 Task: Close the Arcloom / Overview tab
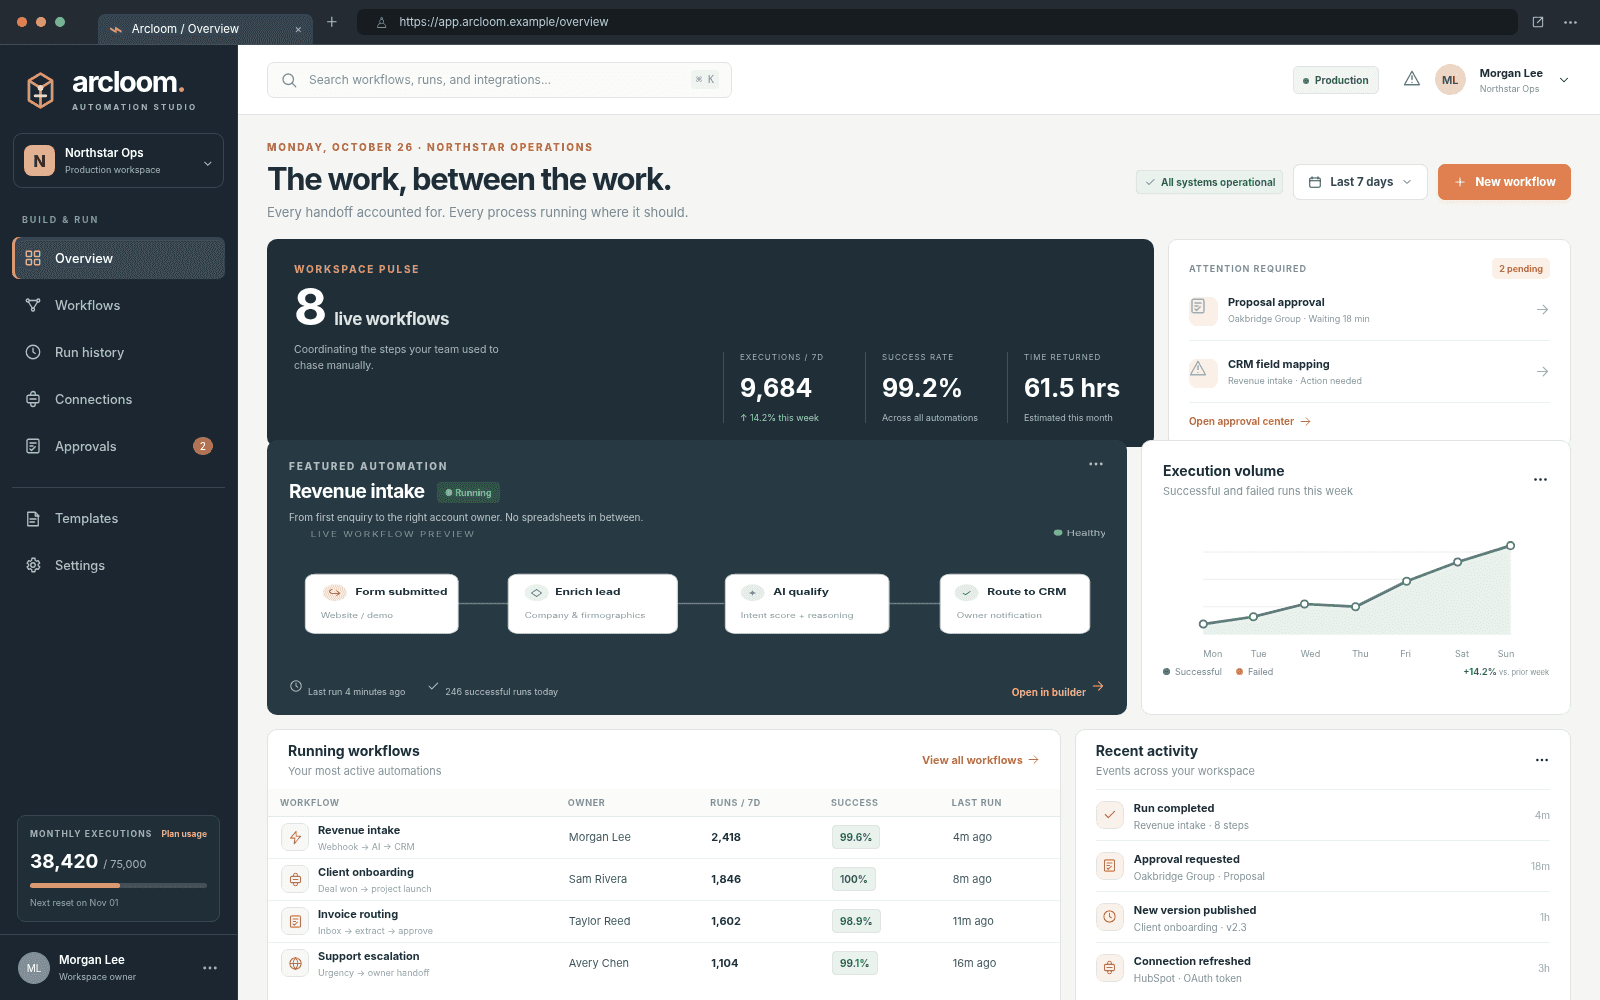(298, 29)
